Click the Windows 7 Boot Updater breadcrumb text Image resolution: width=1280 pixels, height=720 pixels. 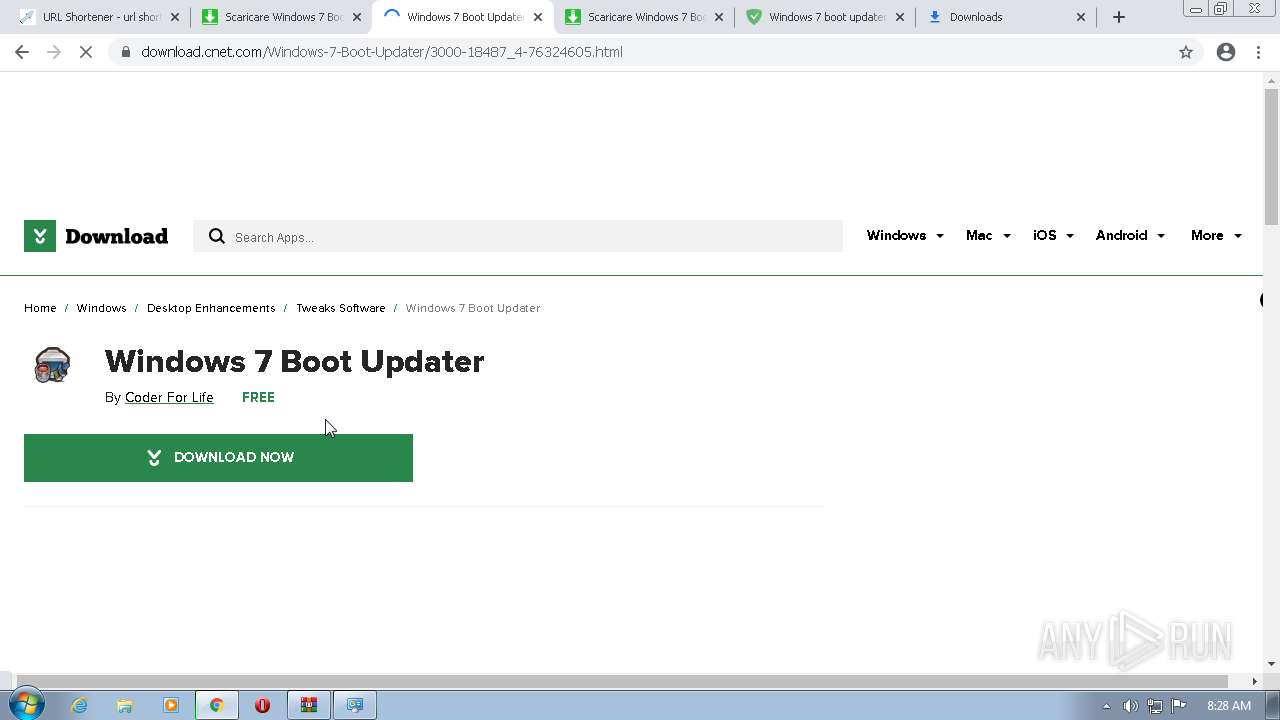click(x=473, y=308)
